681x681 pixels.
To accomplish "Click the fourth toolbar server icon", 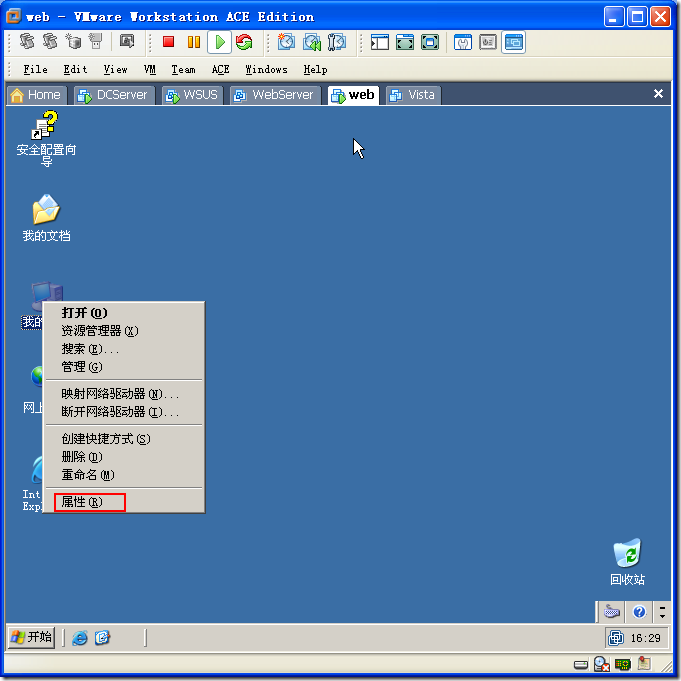I will (x=96, y=41).
